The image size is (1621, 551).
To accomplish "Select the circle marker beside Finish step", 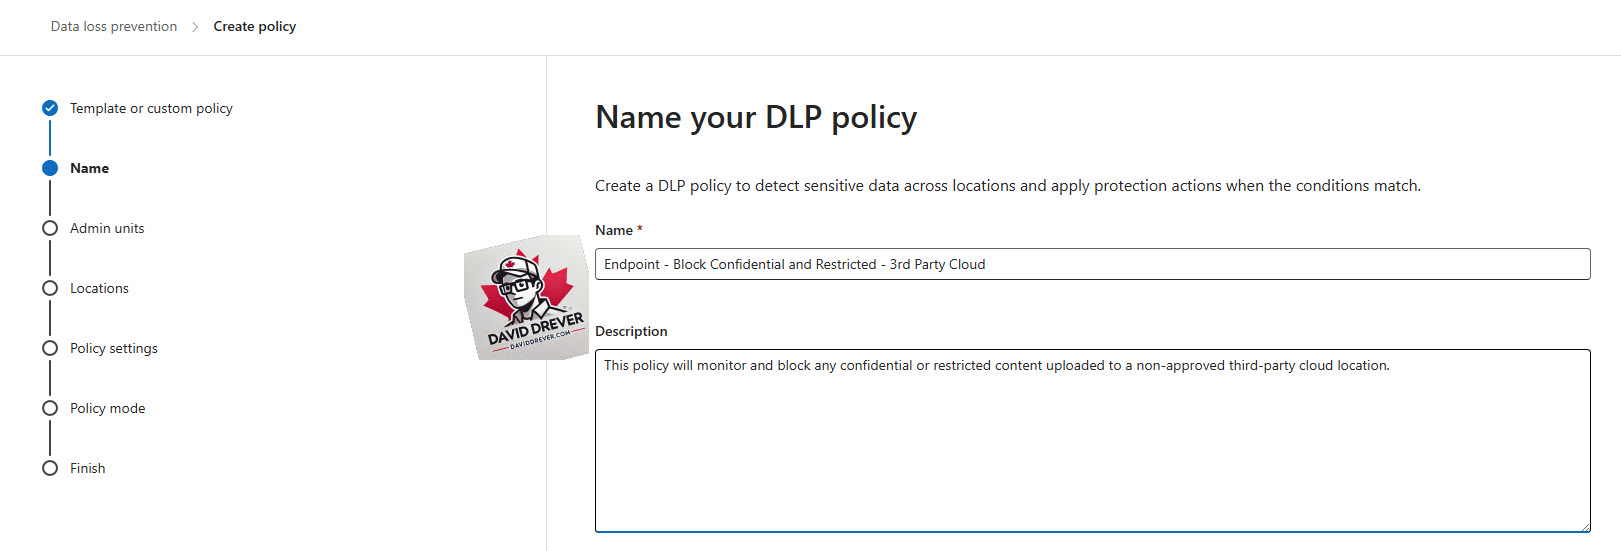I will 50,468.
